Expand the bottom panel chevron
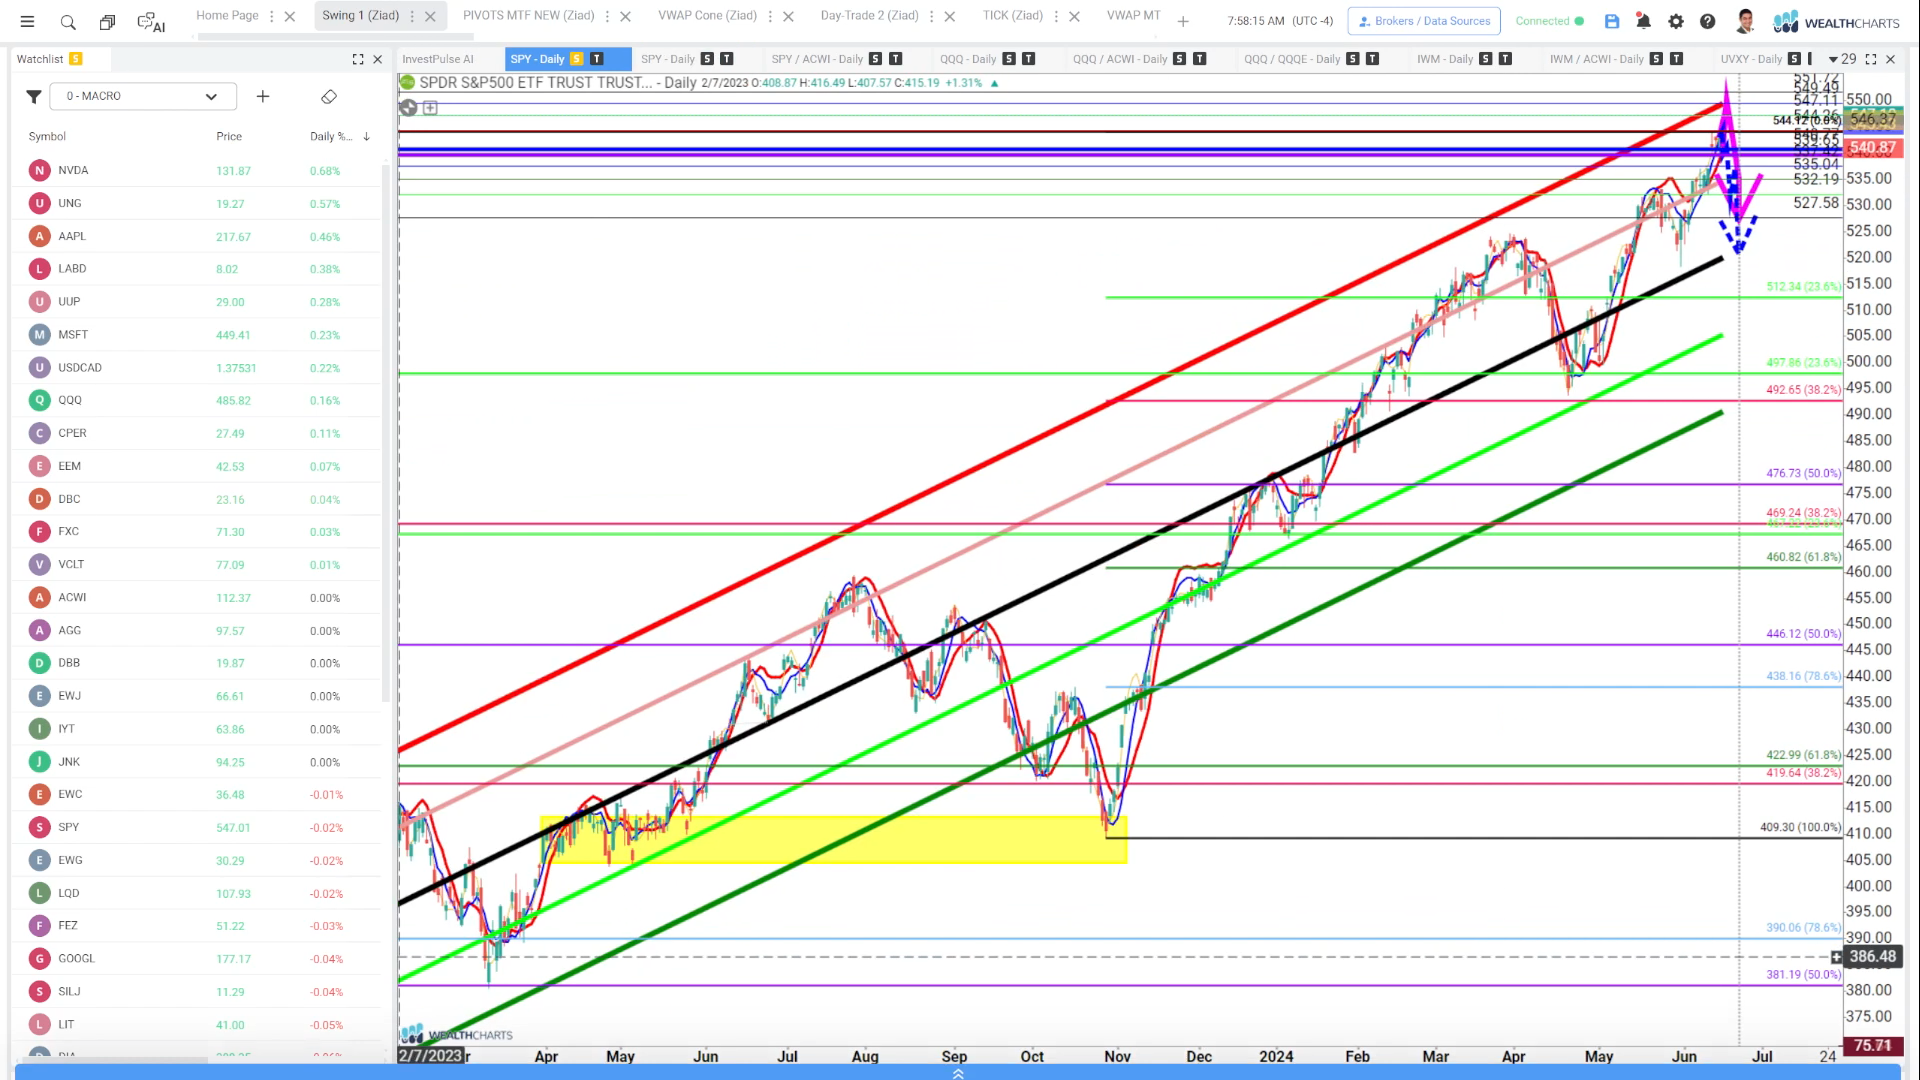 tap(958, 1073)
